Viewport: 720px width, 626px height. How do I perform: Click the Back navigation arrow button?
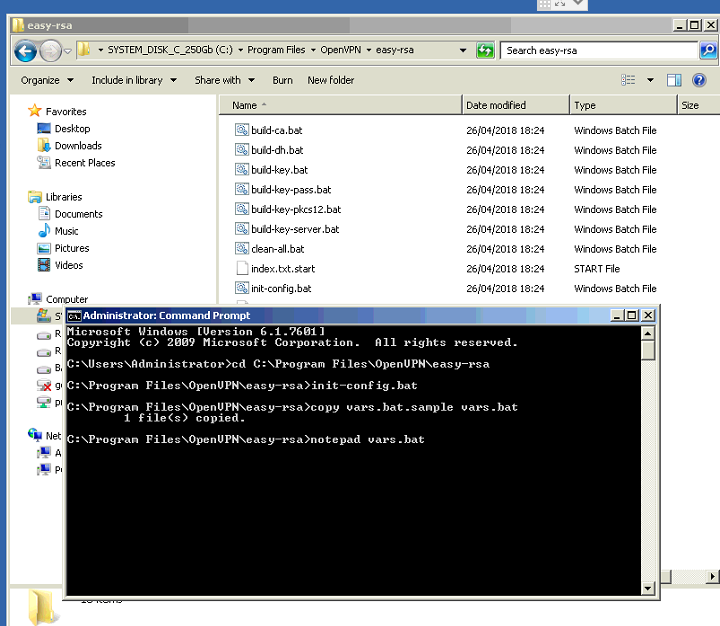[25, 51]
